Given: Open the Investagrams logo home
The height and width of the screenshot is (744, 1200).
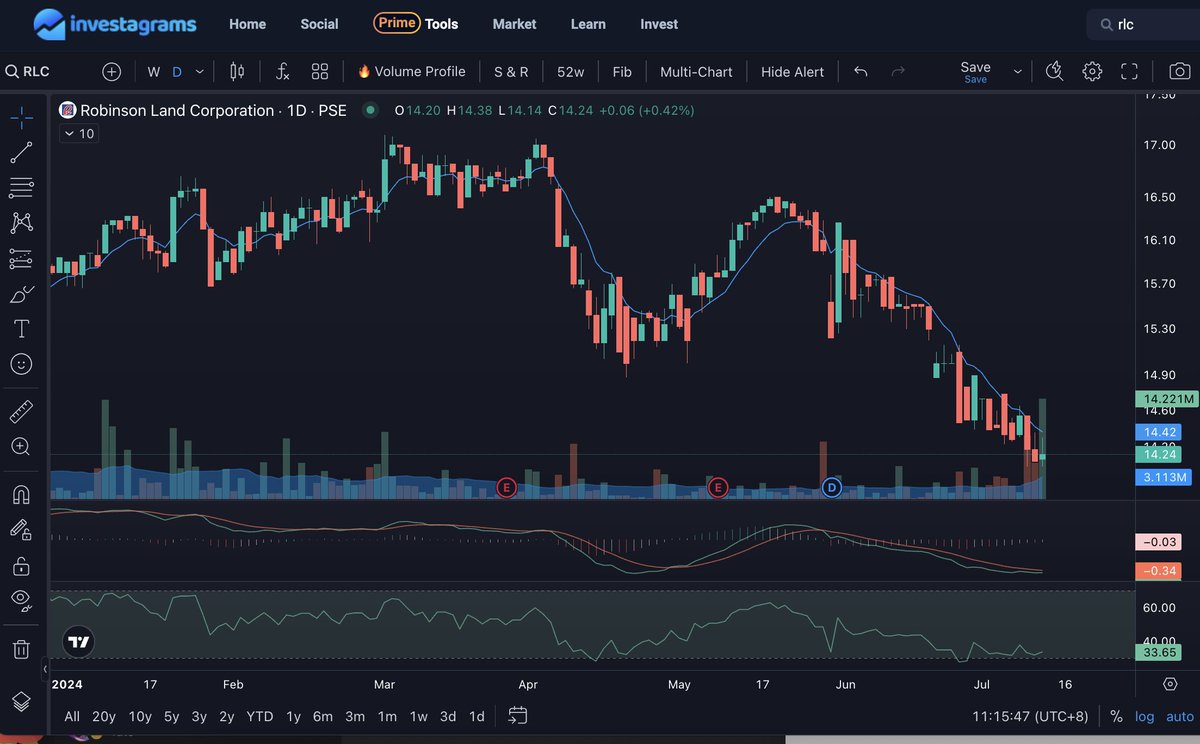Looking at the screenshot, I should 113,23.
